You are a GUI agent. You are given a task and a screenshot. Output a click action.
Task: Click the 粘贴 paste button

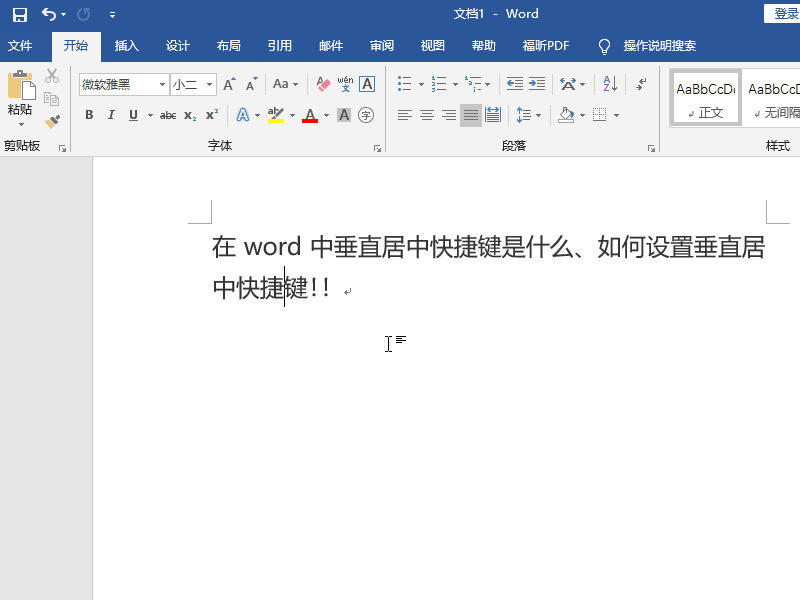20,98
